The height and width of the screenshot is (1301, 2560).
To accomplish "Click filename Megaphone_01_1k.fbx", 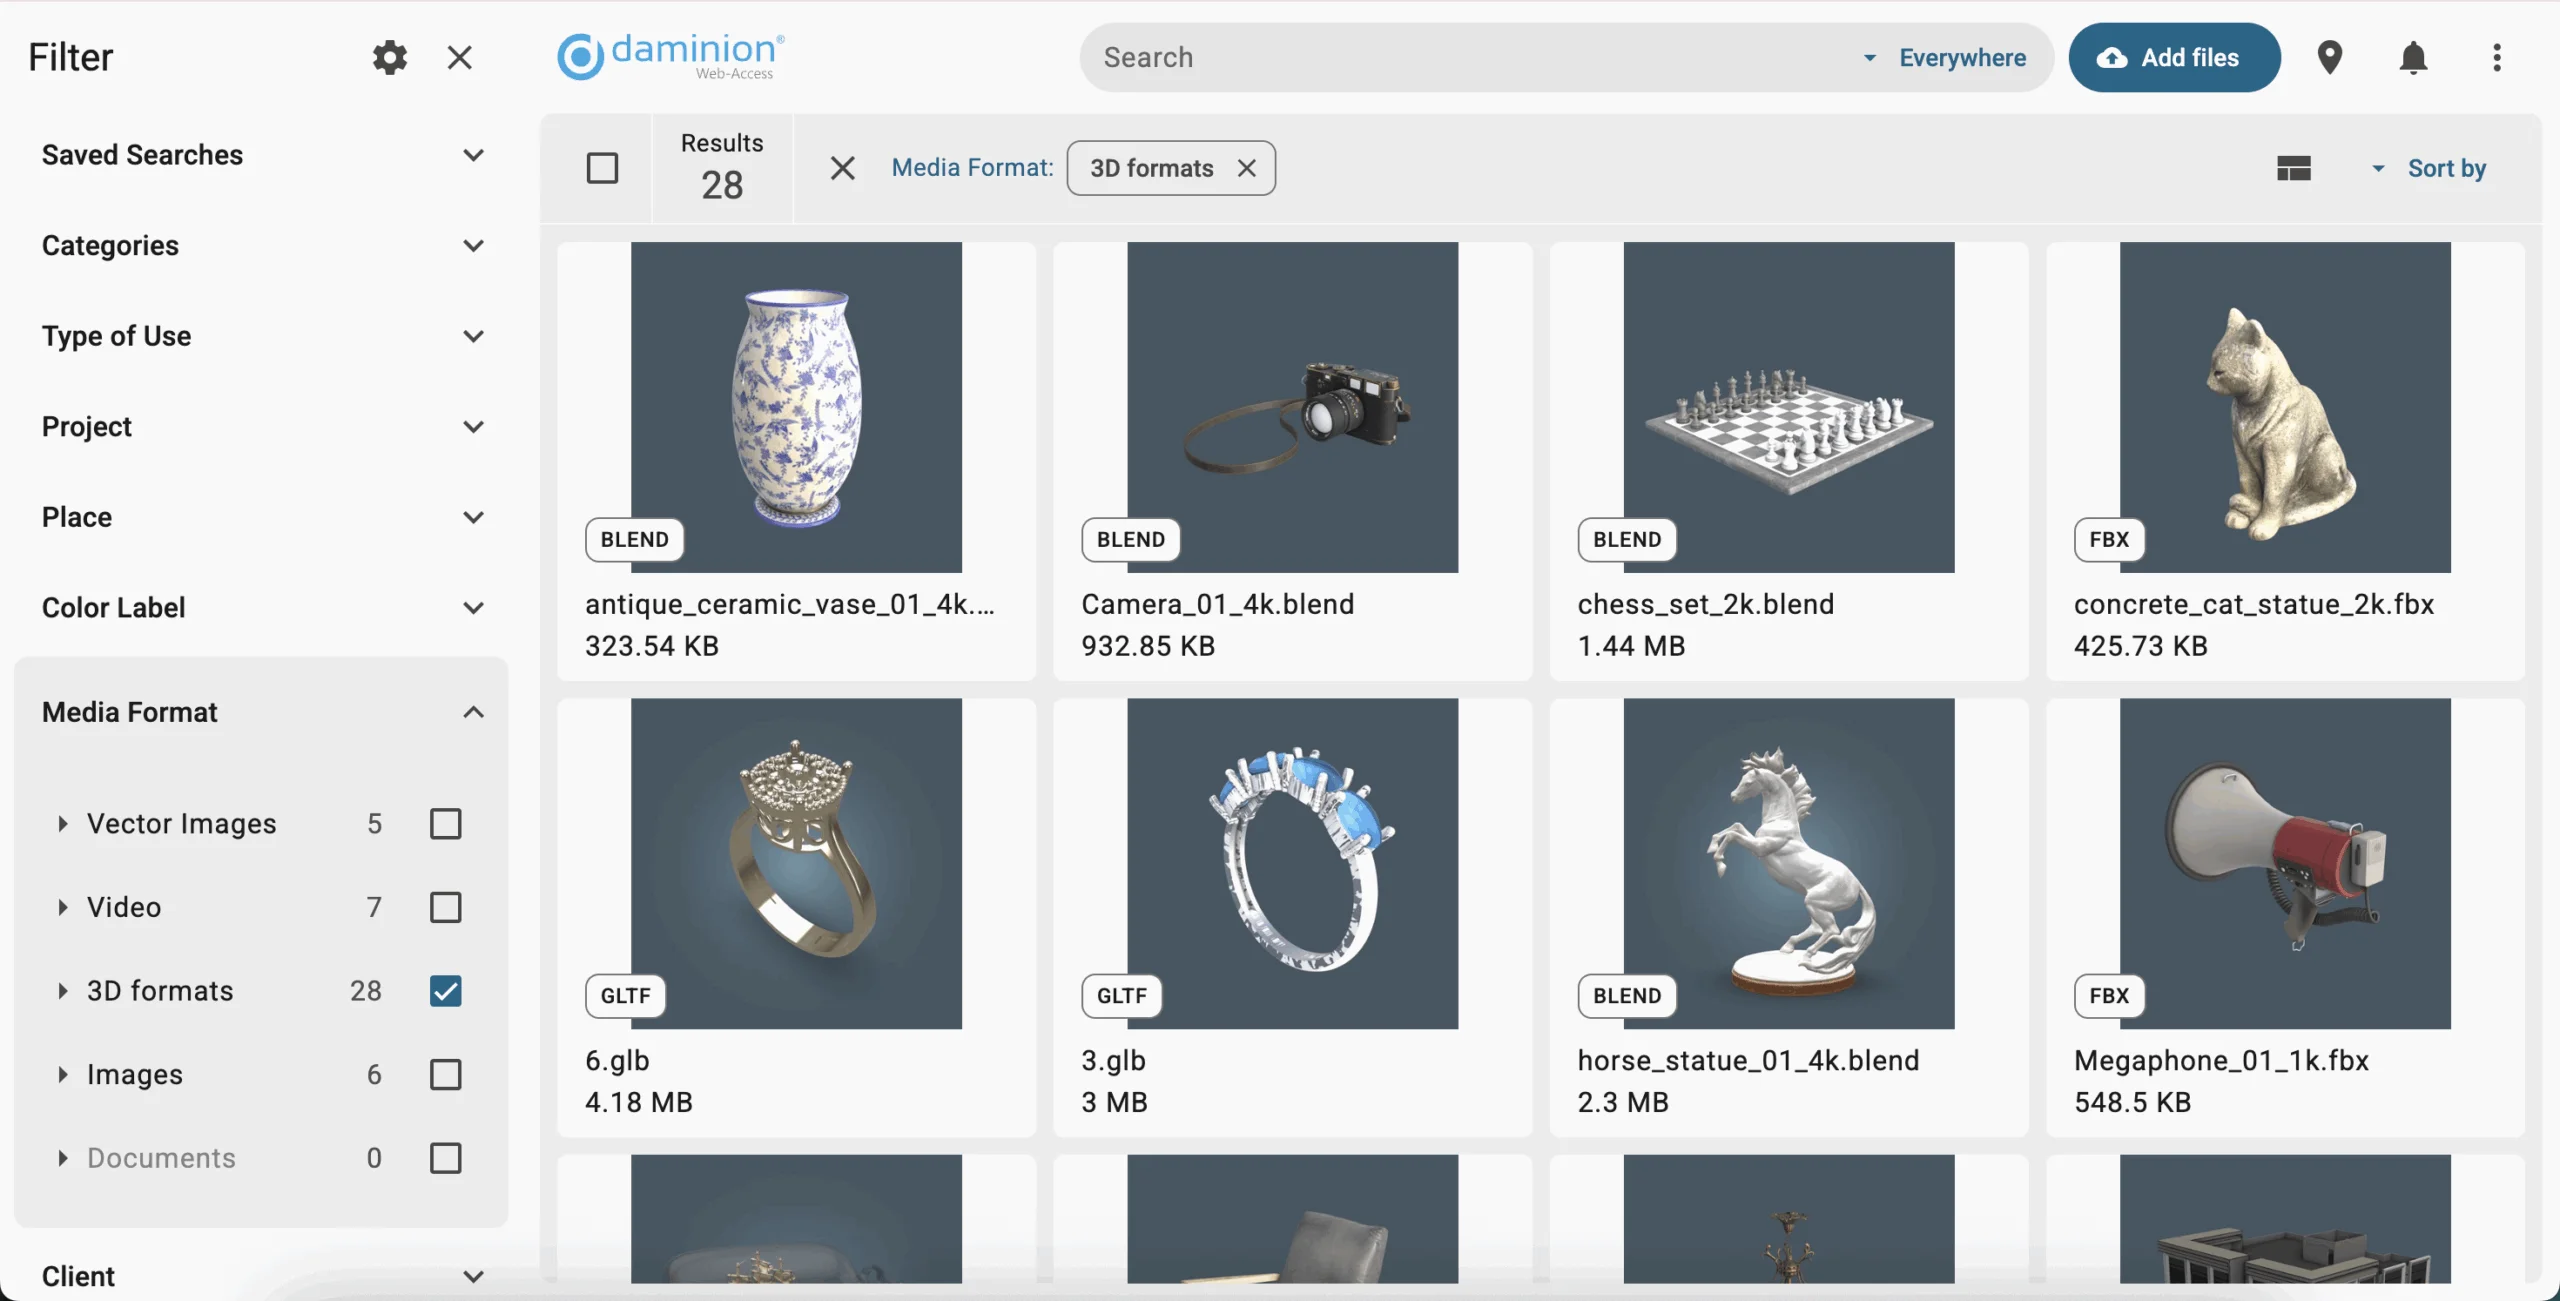I will tap(2221, 1061).
